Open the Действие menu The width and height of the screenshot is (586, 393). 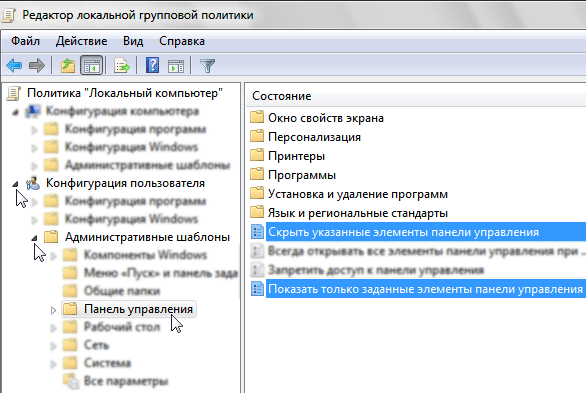81,41
